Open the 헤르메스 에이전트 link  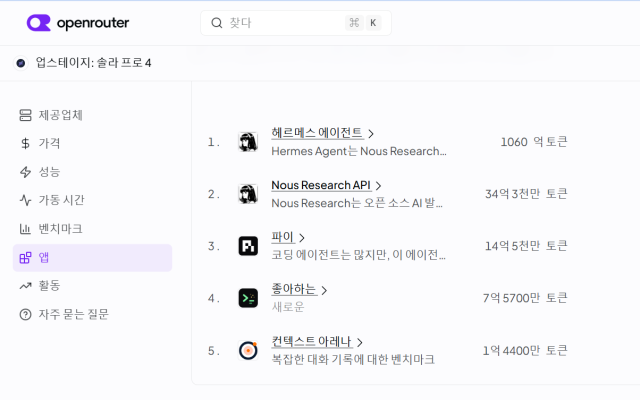(317, 133)
